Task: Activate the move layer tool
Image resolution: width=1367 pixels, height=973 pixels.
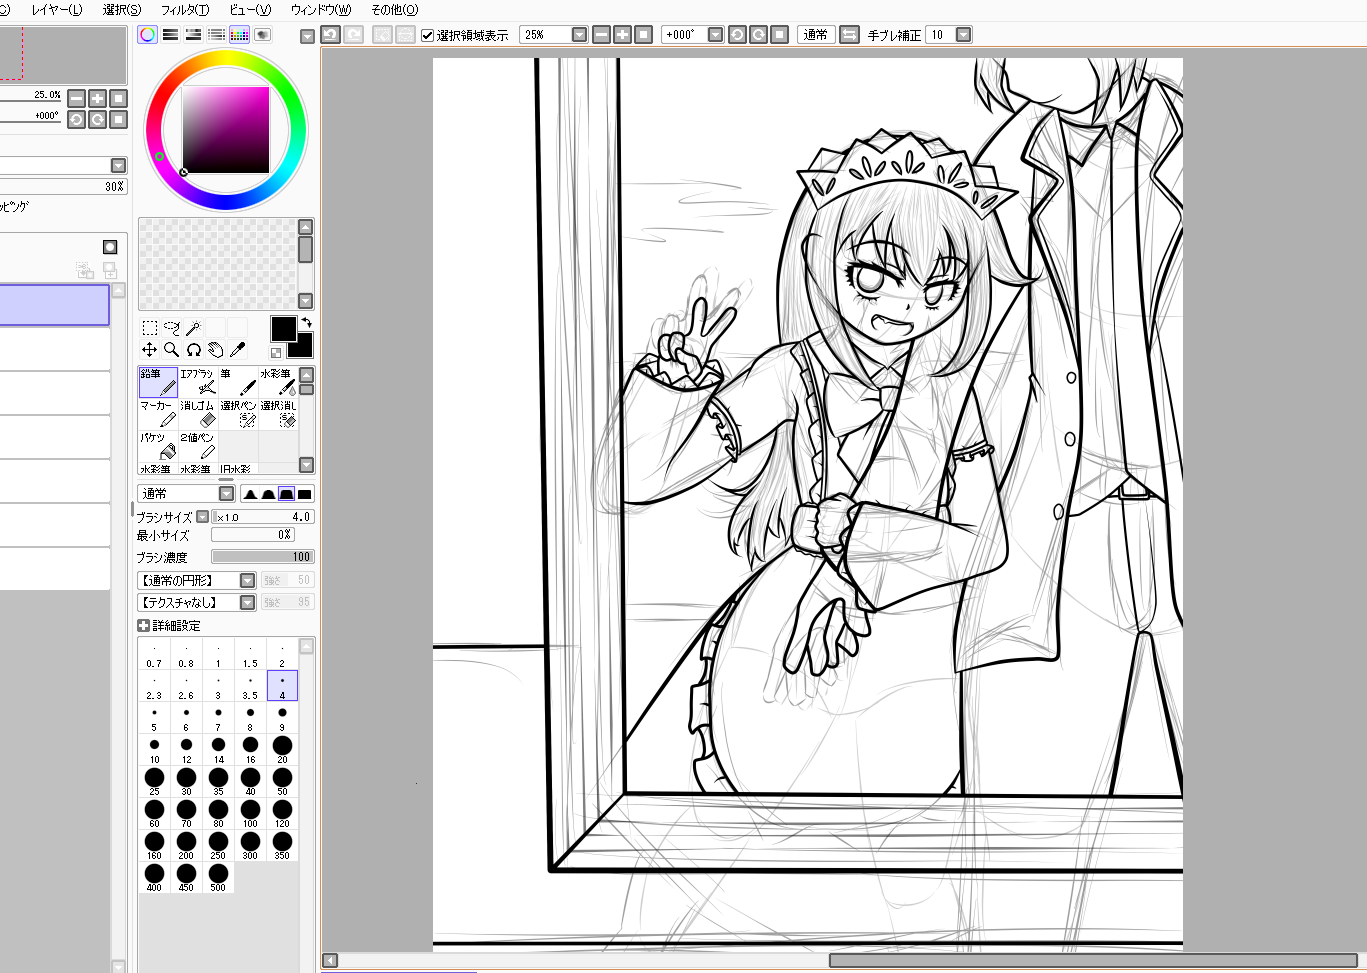Action: (149, 350)
